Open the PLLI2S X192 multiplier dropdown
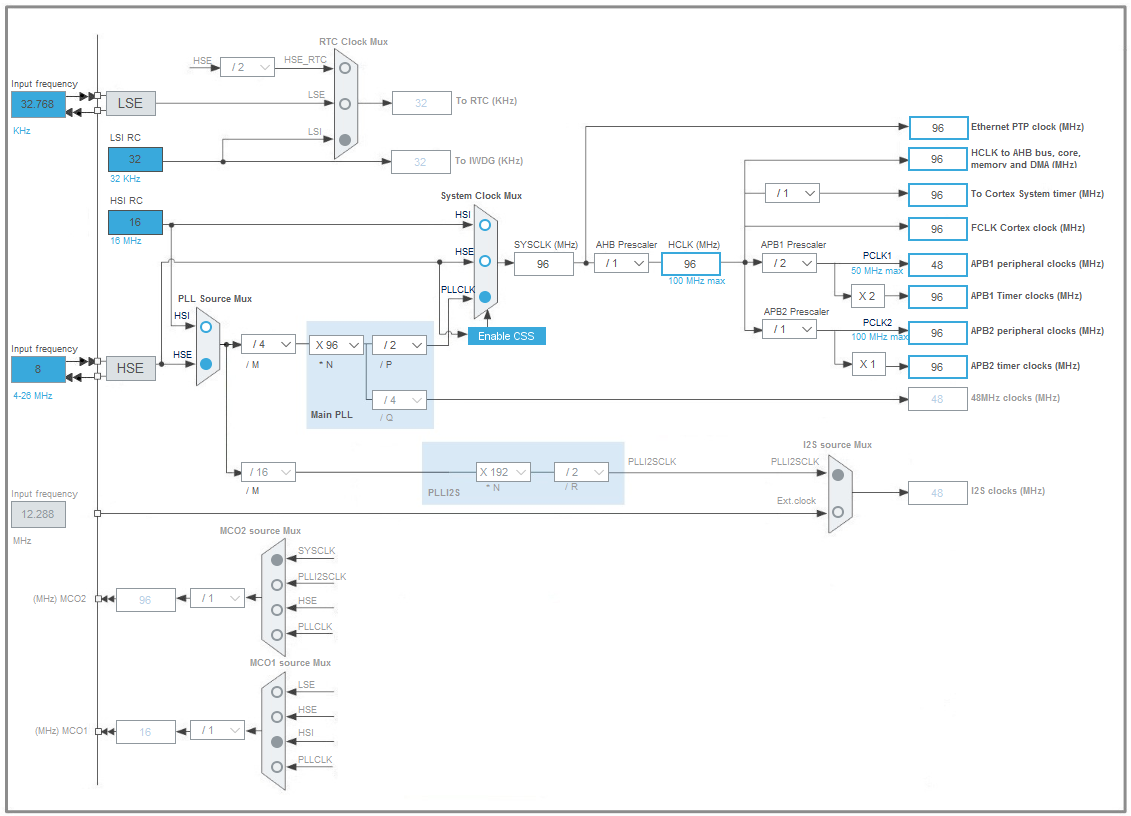 502,471
